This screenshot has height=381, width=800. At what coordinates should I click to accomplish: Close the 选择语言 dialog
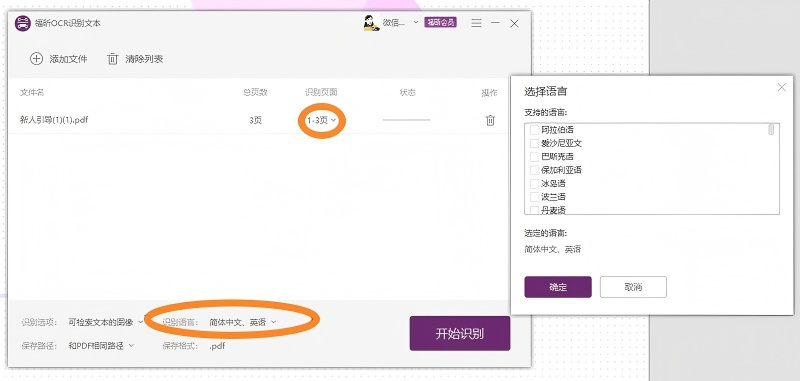click(x=781, y=87)
